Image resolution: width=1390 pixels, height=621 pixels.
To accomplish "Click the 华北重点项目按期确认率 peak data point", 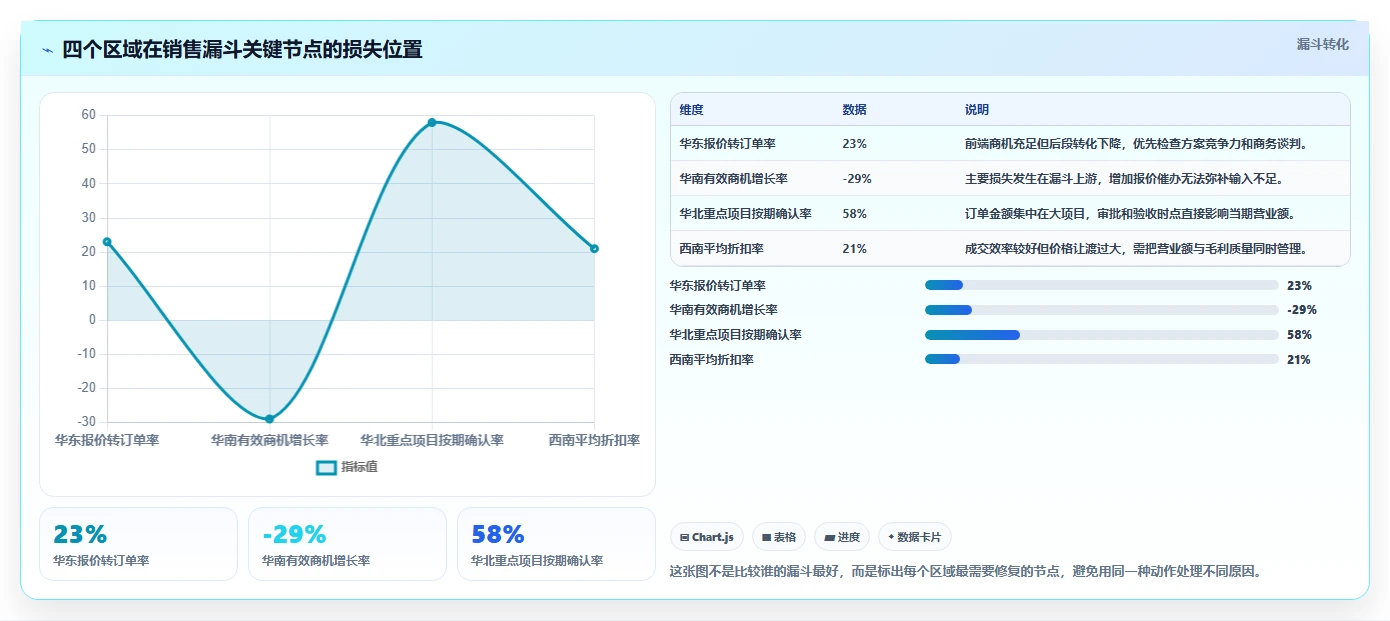I will point(432,122).
